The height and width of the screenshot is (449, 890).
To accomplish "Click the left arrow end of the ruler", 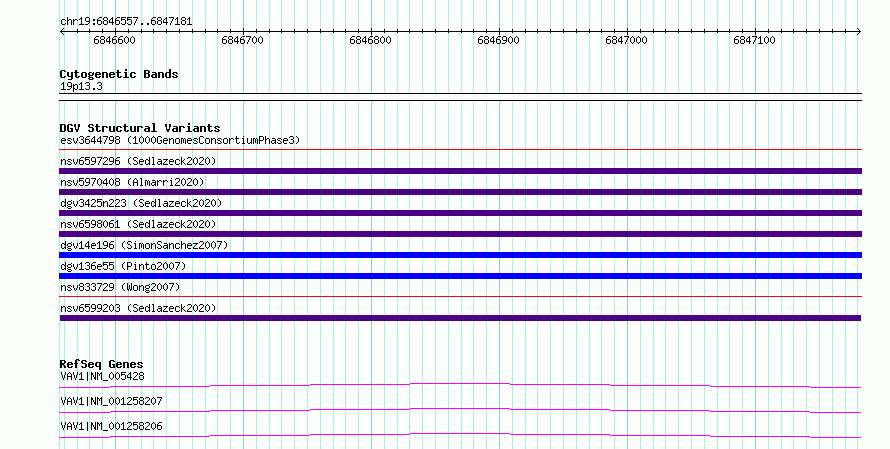I will tap(62, 32).
